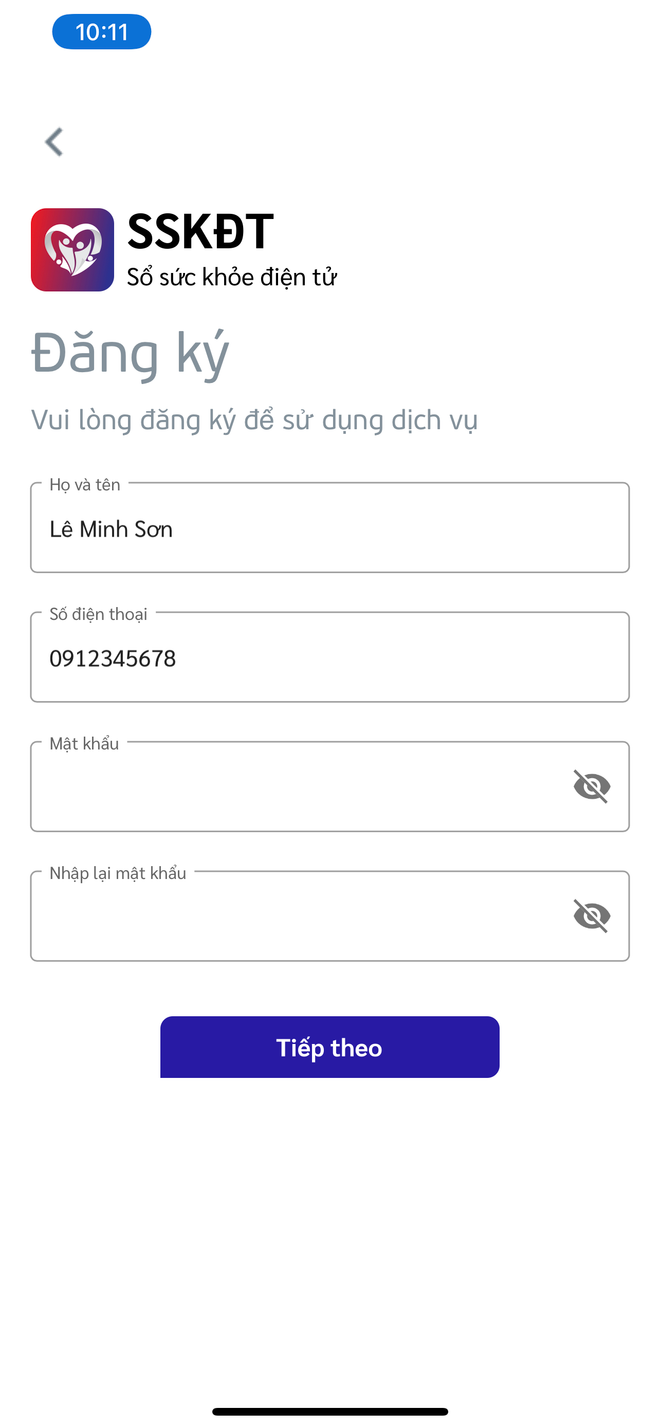Click the Sổ sức khỏe điện tử subtitle
This screenshot has height=1428, width=660.
(x=231, y=278)
